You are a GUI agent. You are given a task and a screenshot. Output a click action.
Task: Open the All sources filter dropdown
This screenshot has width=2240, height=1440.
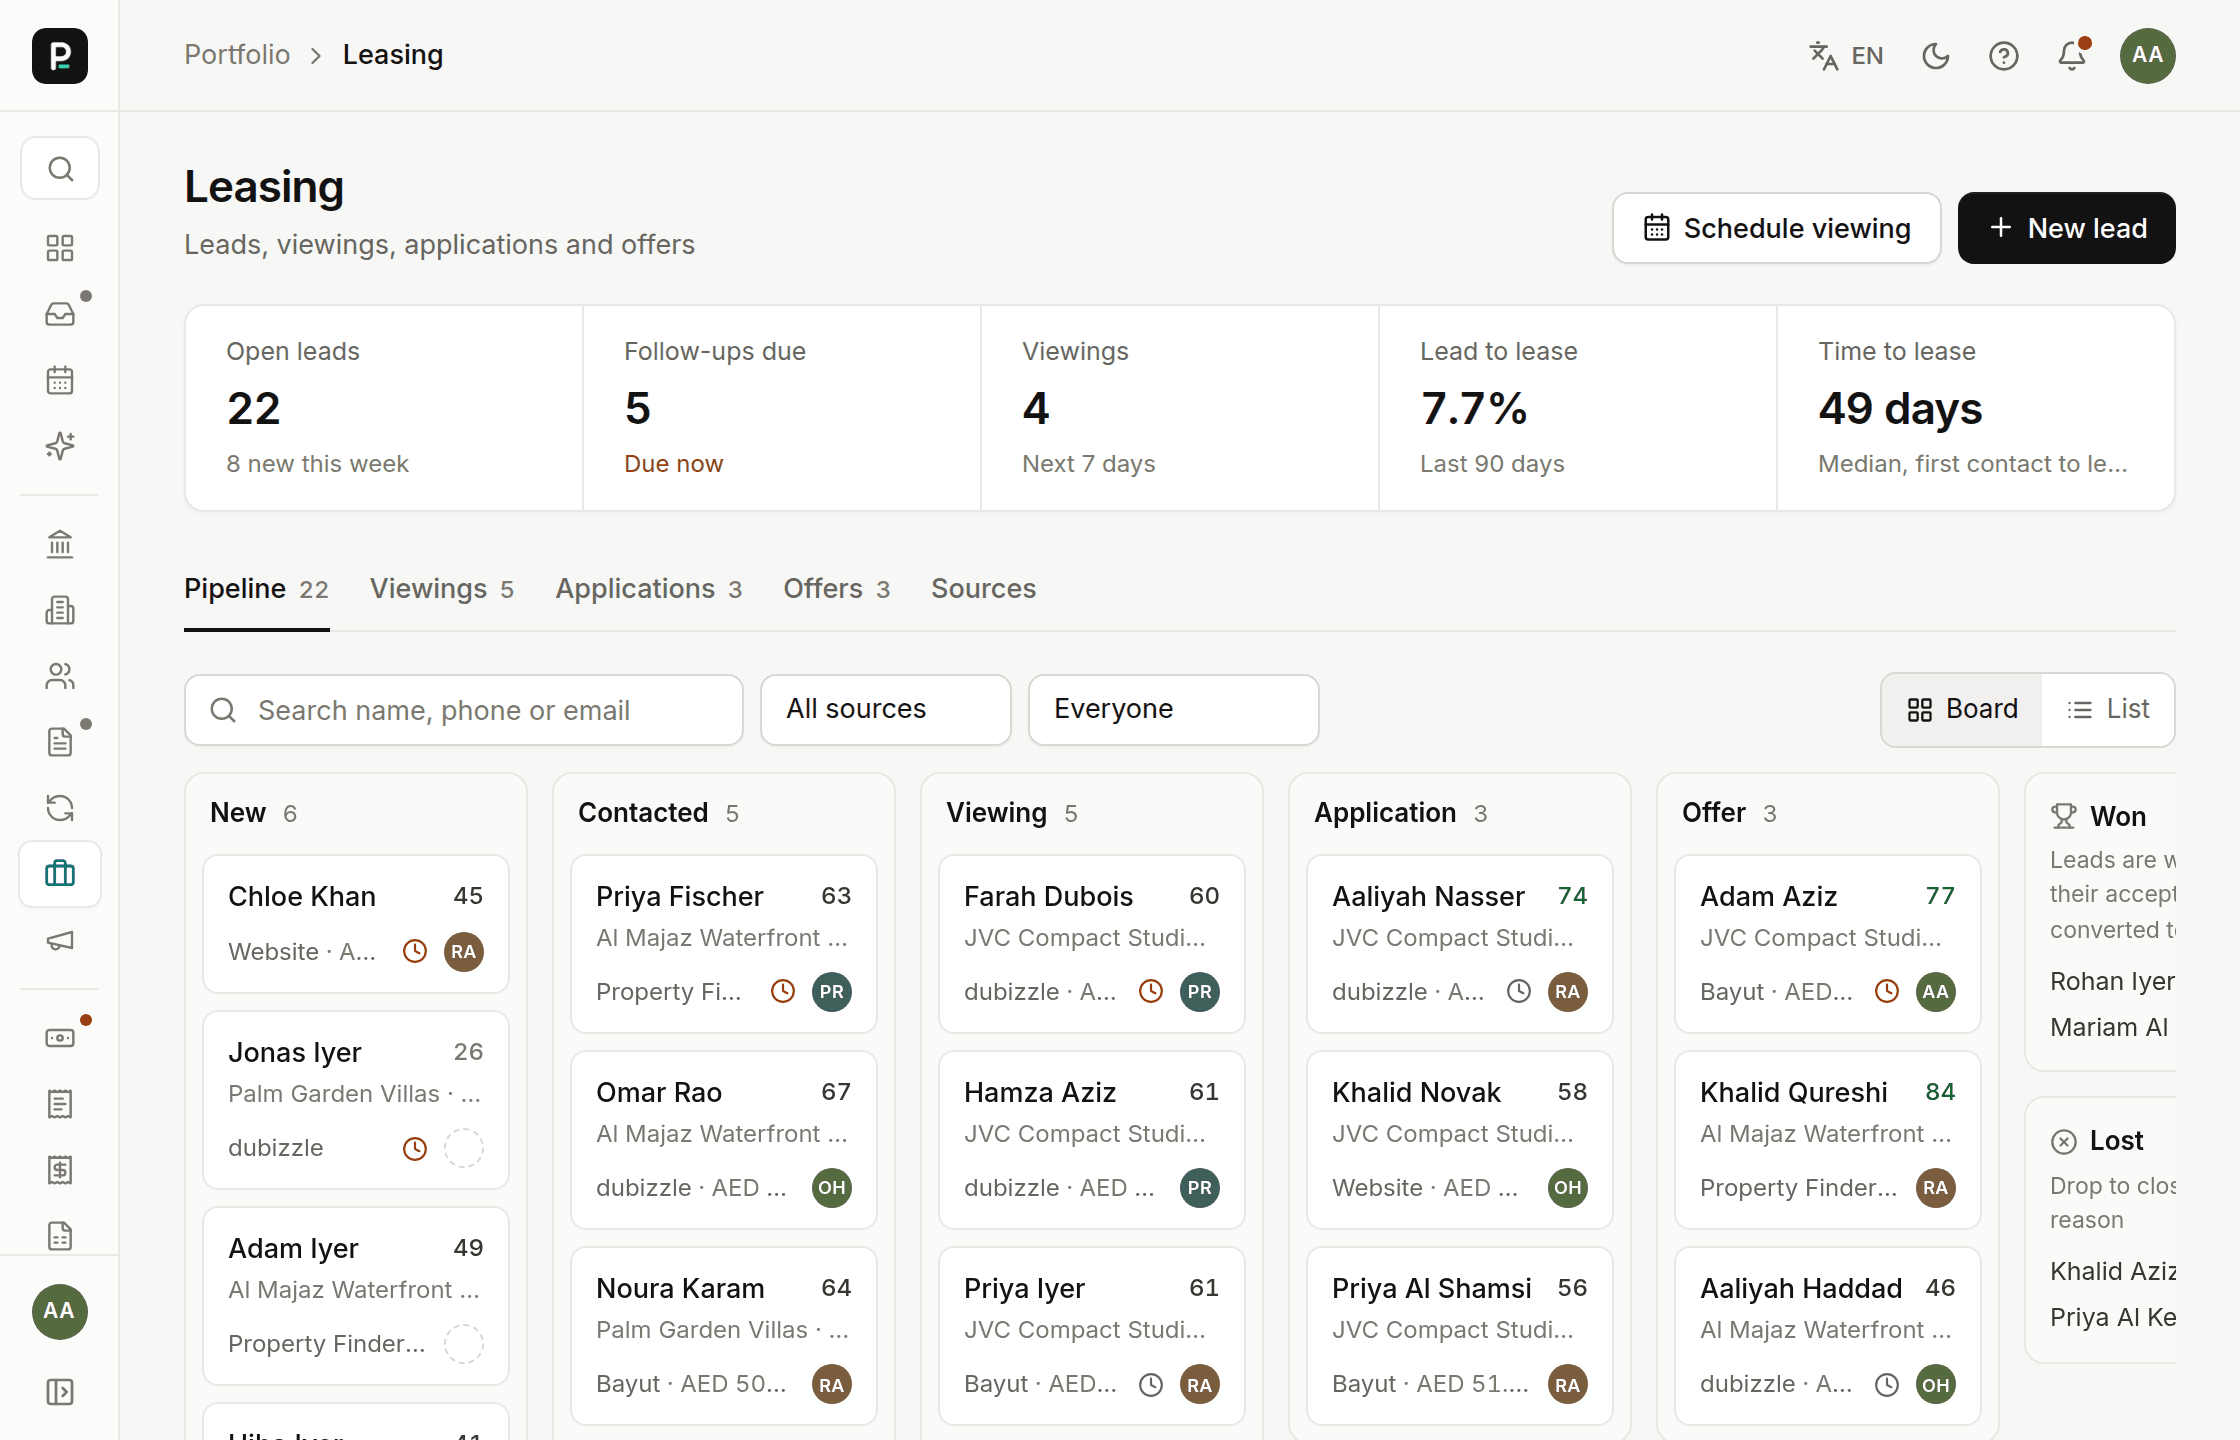(886, 709)
